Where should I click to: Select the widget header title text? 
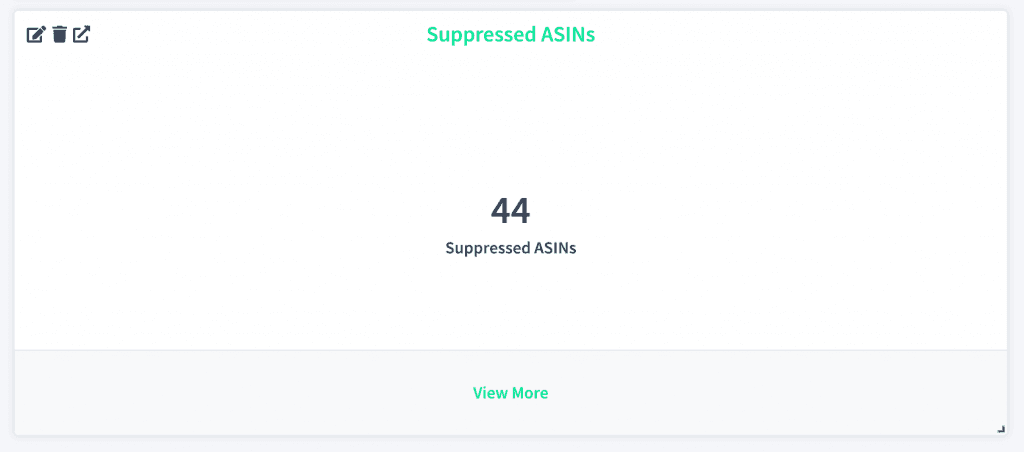click(511, 35)
